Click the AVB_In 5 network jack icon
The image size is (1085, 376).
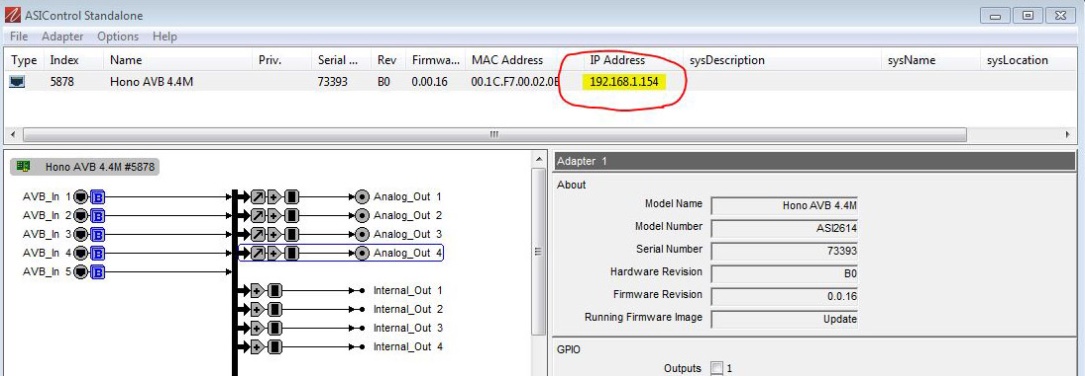click(82, 272)
